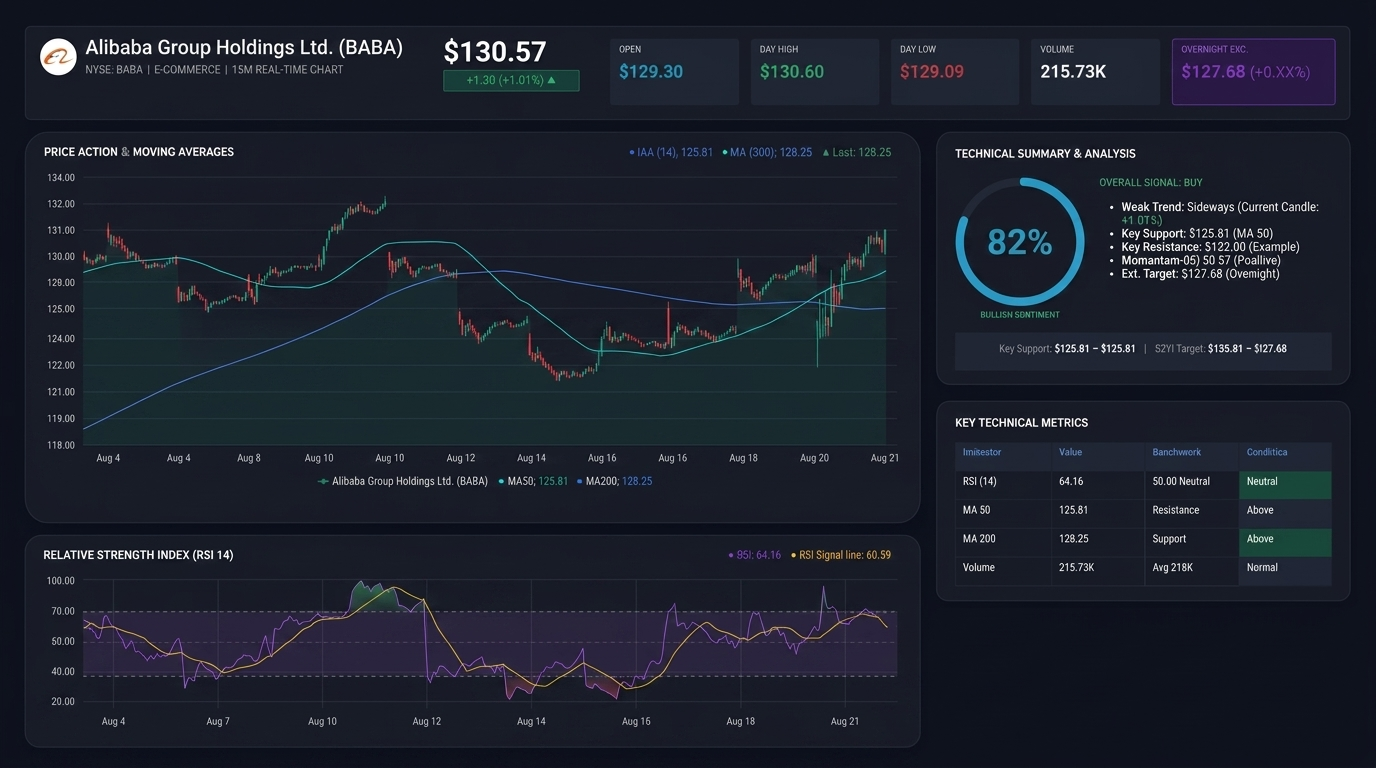The image size is (1376, 768).
Task: Toggle the 95I: 64.16 RSI legend
Action: (x=754, y=555)
